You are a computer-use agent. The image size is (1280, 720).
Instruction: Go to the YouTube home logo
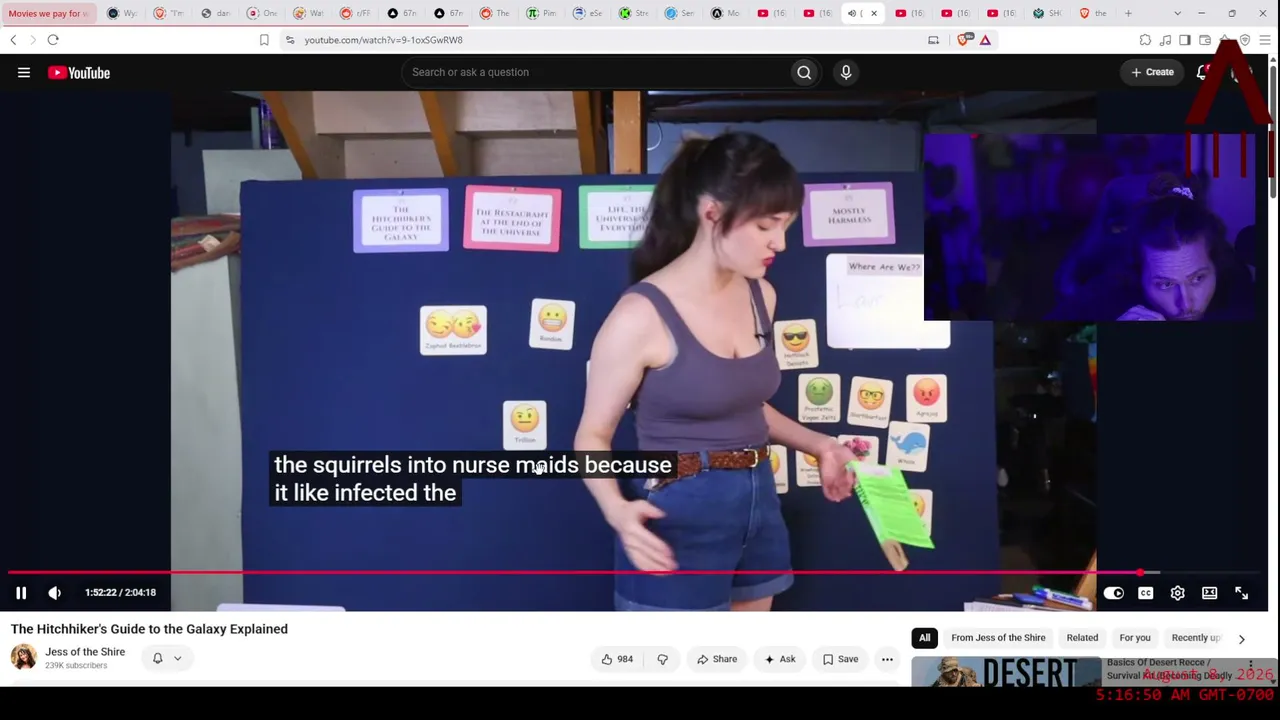pyautogui.click(x=79, y=72)
